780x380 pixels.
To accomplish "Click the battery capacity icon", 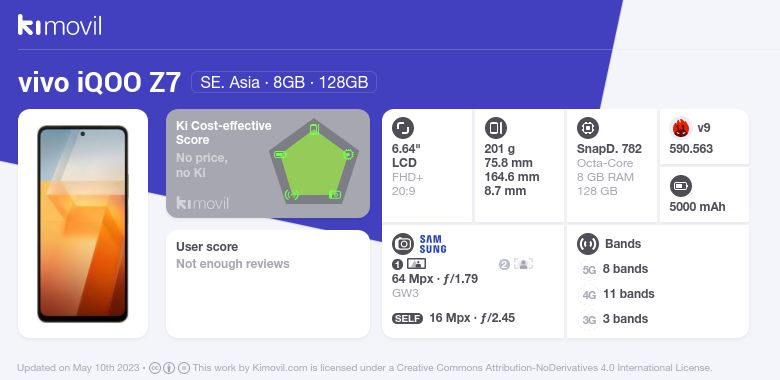I will pos(681,187).
